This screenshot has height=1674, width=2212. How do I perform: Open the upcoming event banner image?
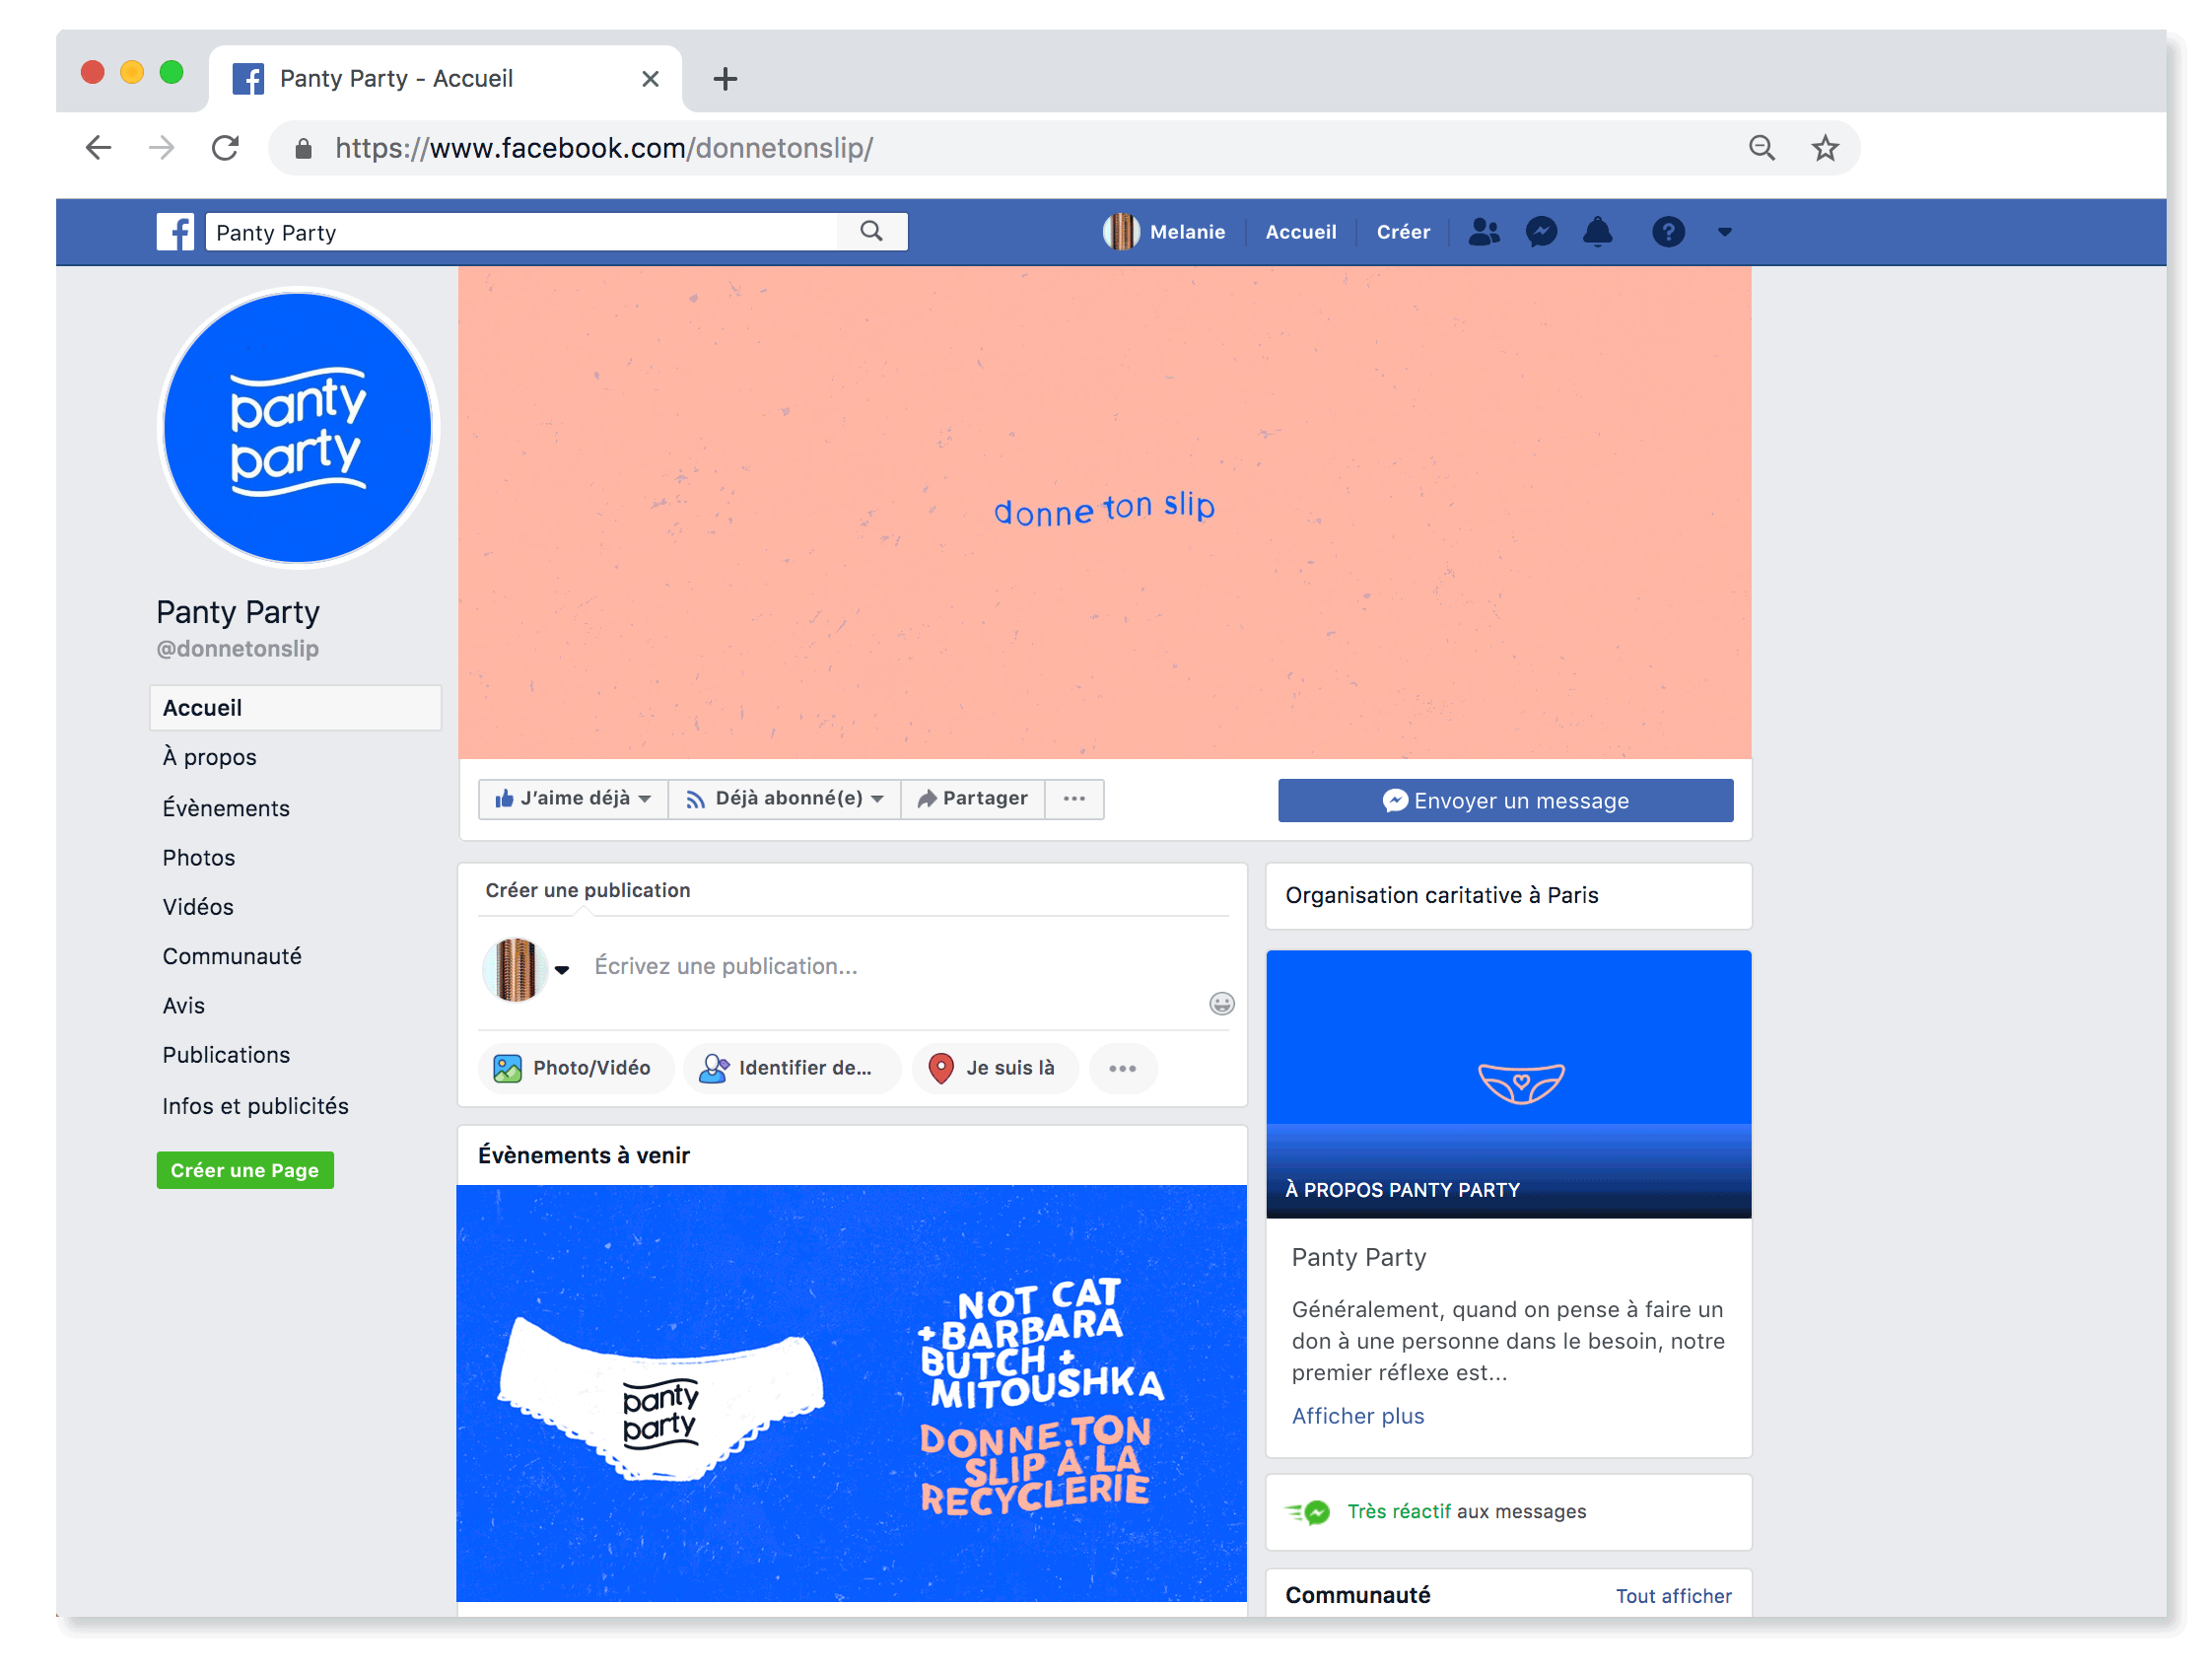coord(851,1393)
